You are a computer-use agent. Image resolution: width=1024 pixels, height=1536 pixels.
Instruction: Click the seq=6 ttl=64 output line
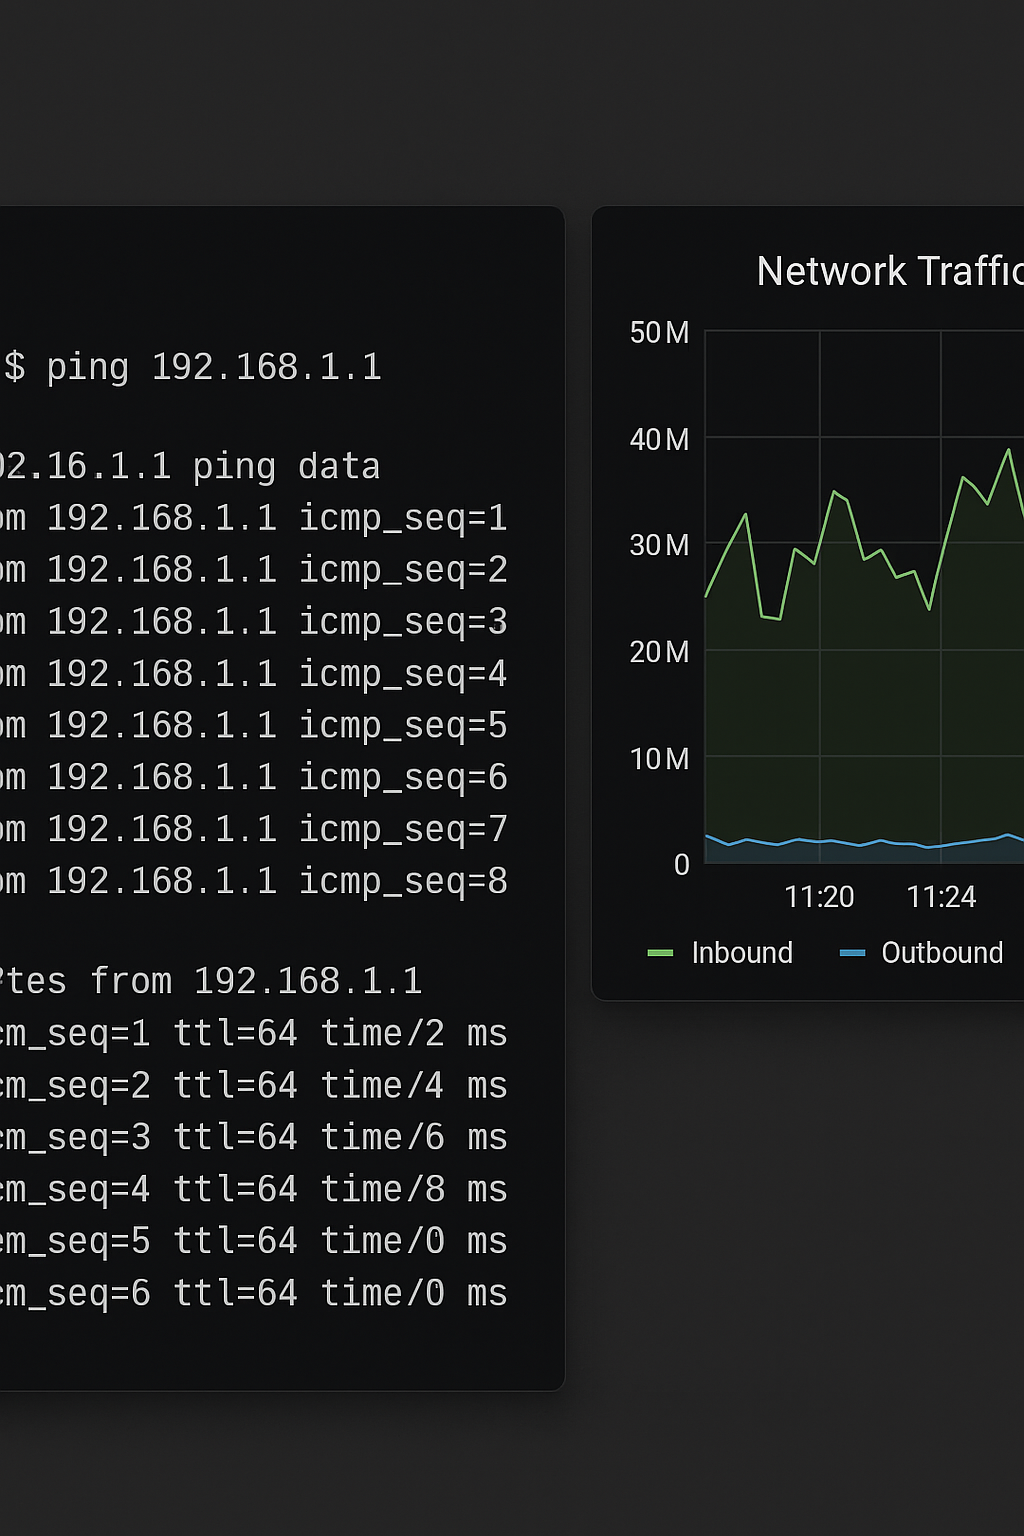coord(254,1294)
